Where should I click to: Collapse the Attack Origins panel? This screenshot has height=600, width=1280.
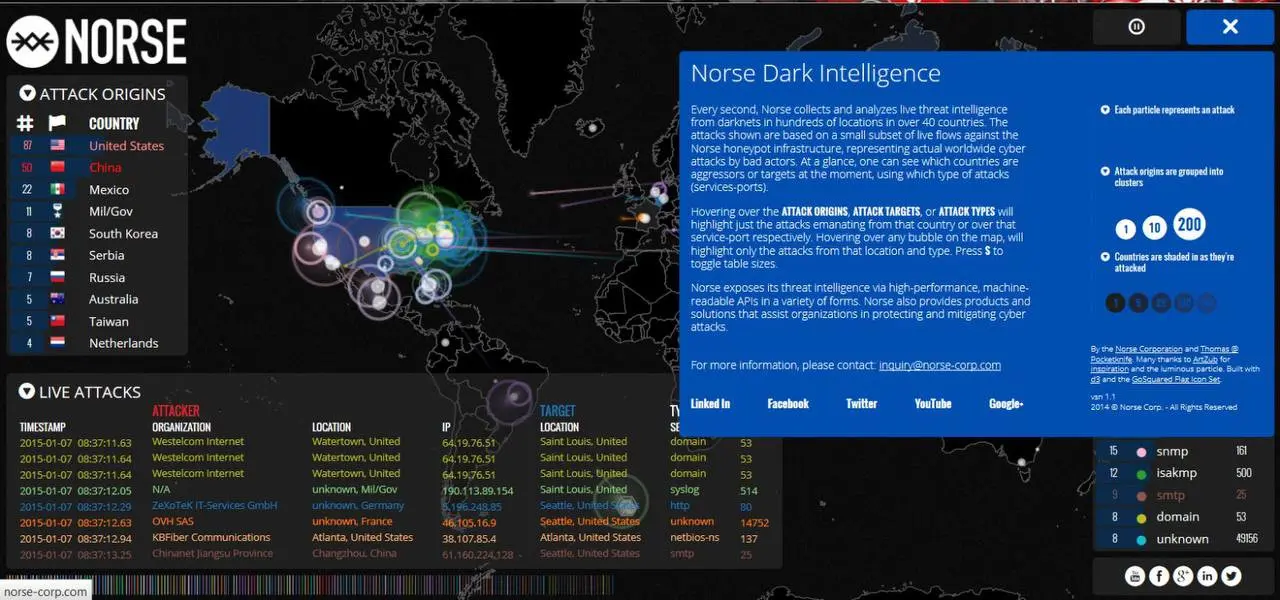click(27, 94)
